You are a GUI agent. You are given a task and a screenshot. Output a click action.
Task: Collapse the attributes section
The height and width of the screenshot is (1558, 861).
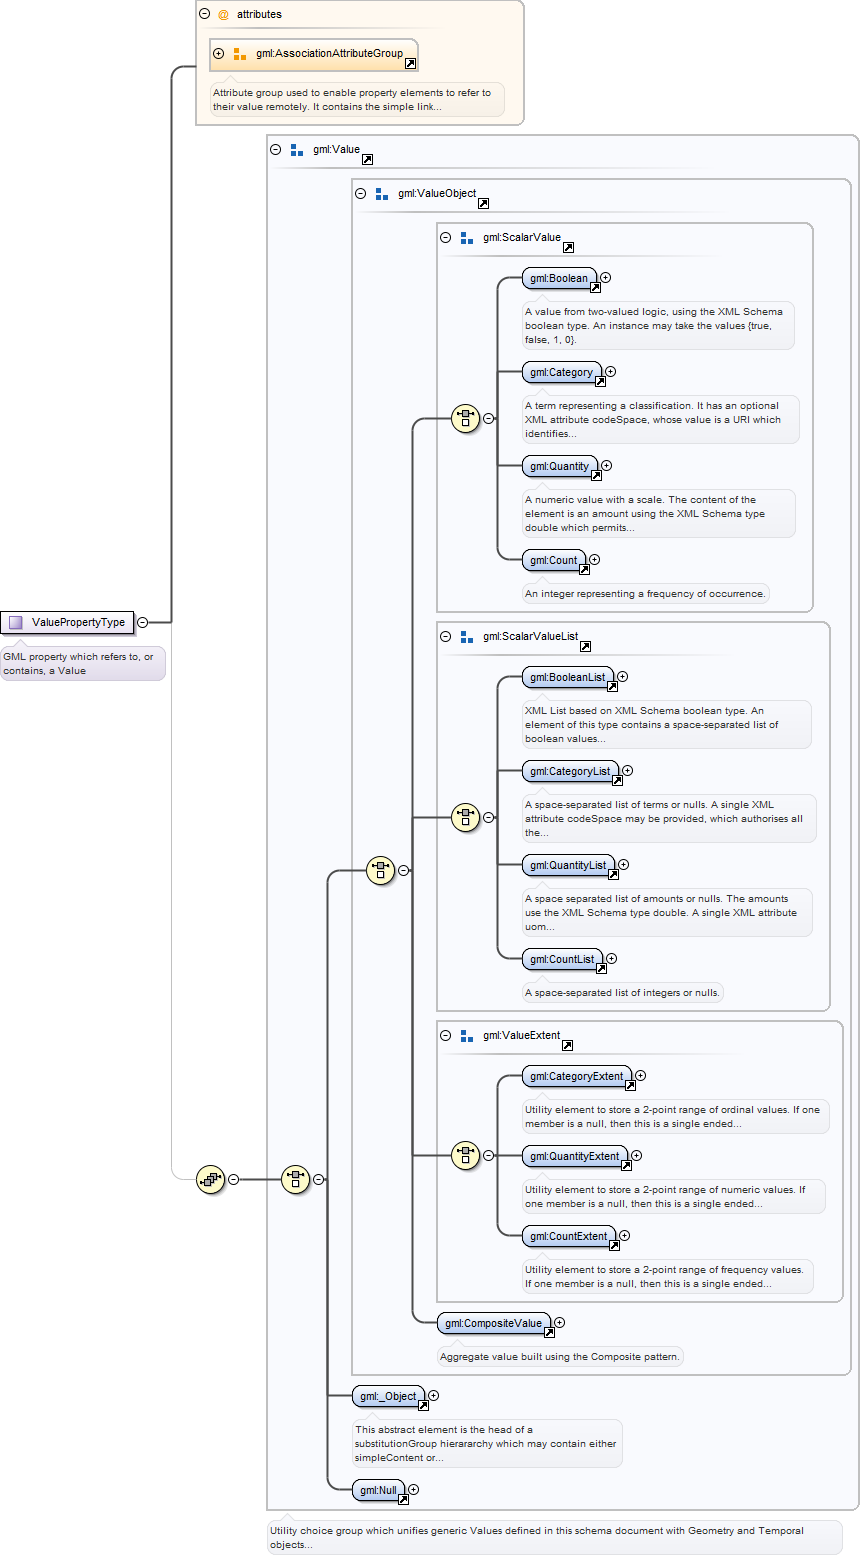(x=205, y=14)
